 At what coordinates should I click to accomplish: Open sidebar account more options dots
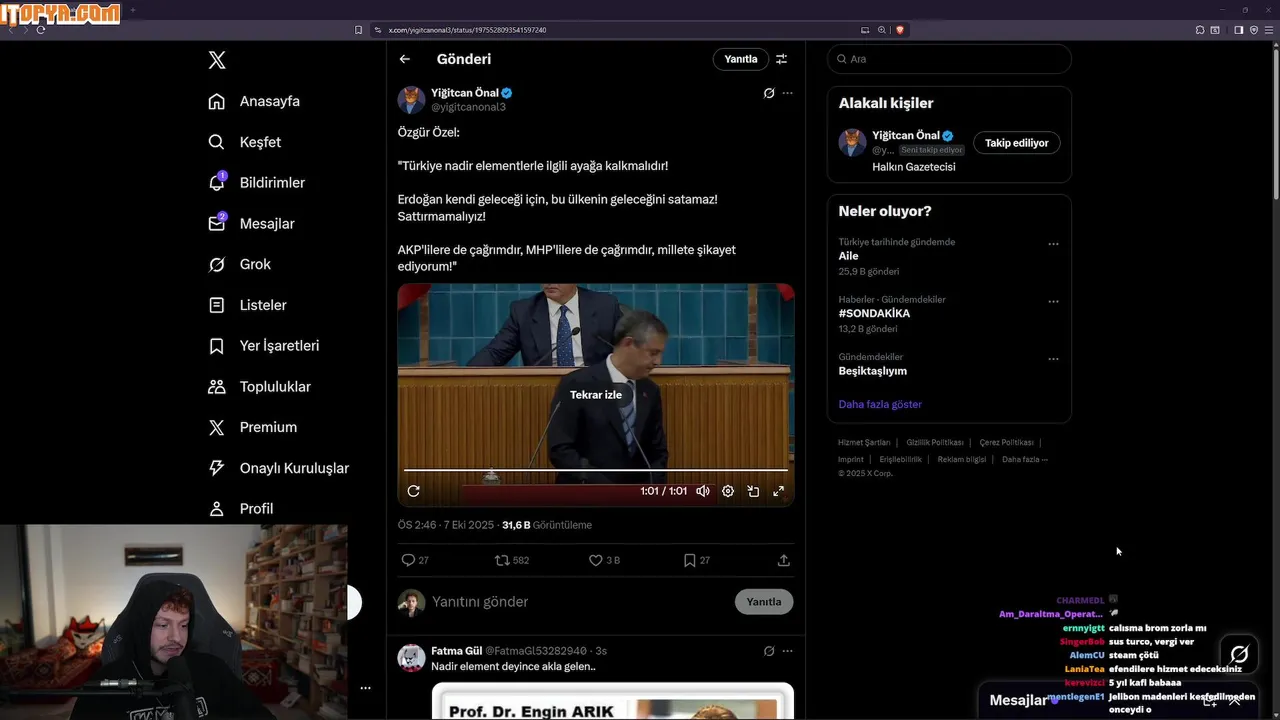[x=365, y=688]
